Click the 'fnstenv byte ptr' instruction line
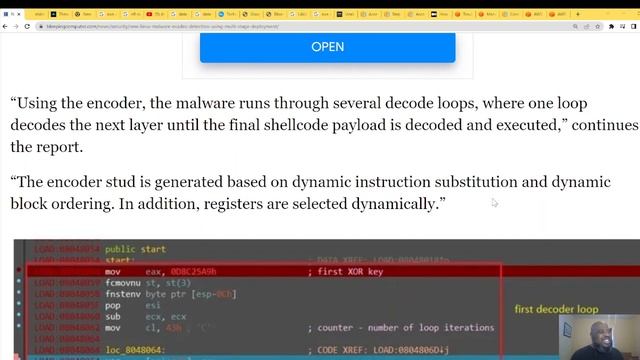The image size is (640, 360). 171,294
